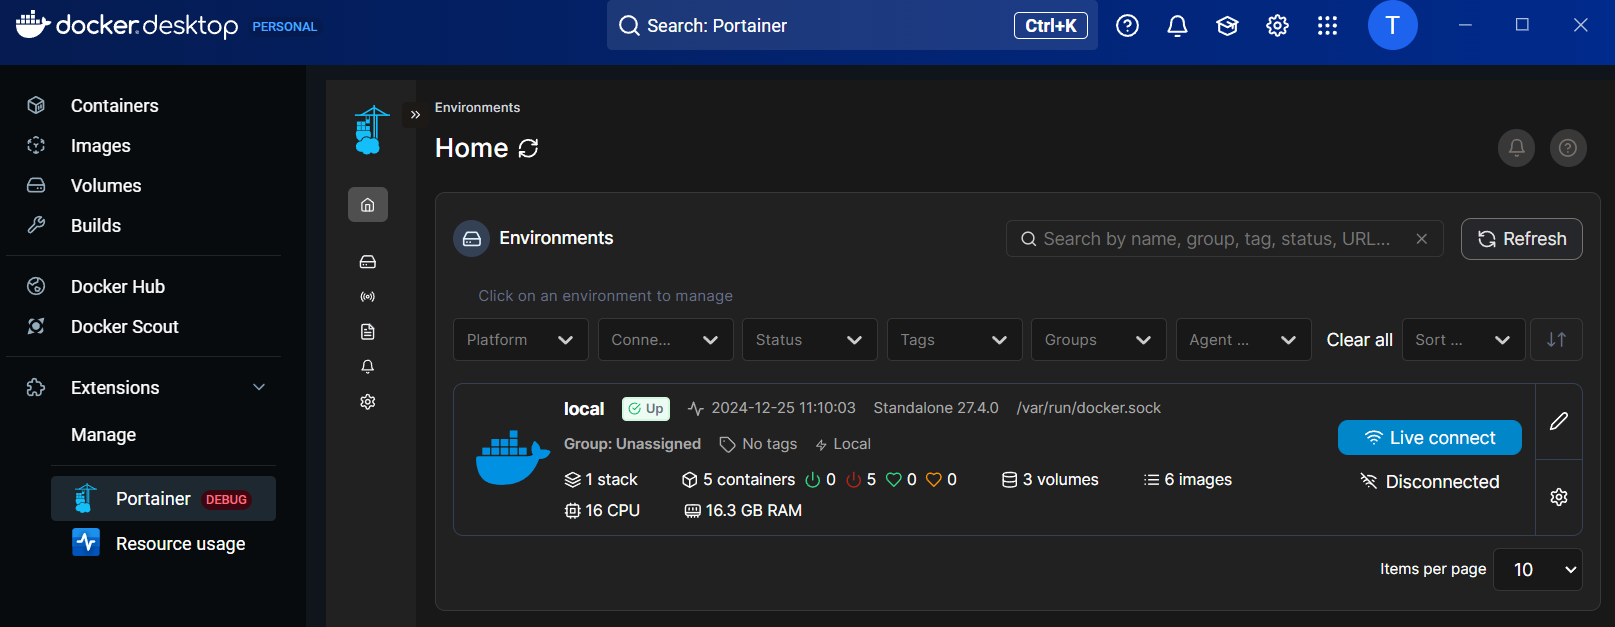The height and width of the screenshot is (627, 1615).
Task: Expand the Portainer sidebar with double chevron
Action: click(415, 115)
